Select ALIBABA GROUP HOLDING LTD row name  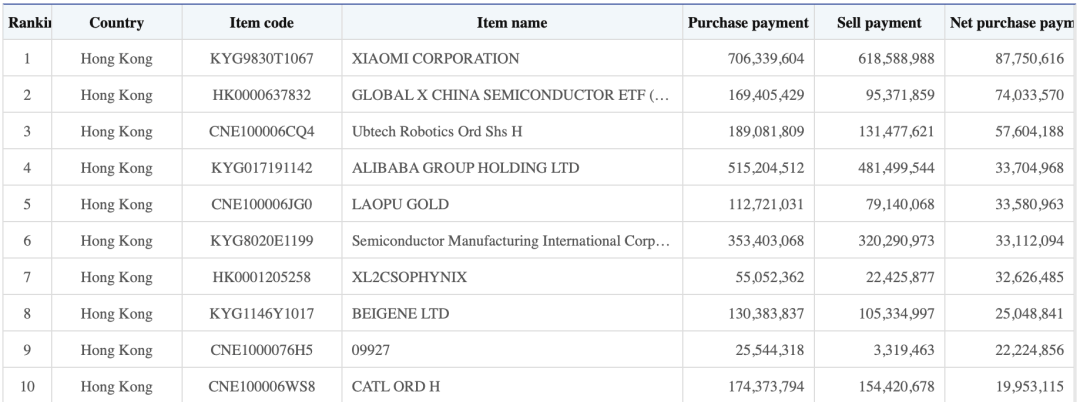451,168
